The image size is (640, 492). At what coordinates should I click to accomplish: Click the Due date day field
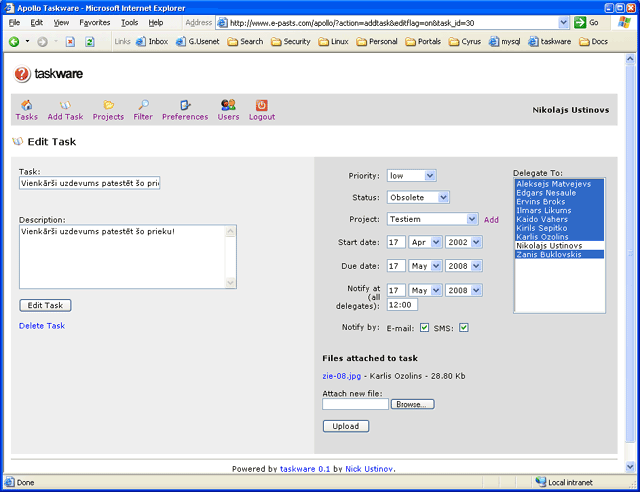396,266
